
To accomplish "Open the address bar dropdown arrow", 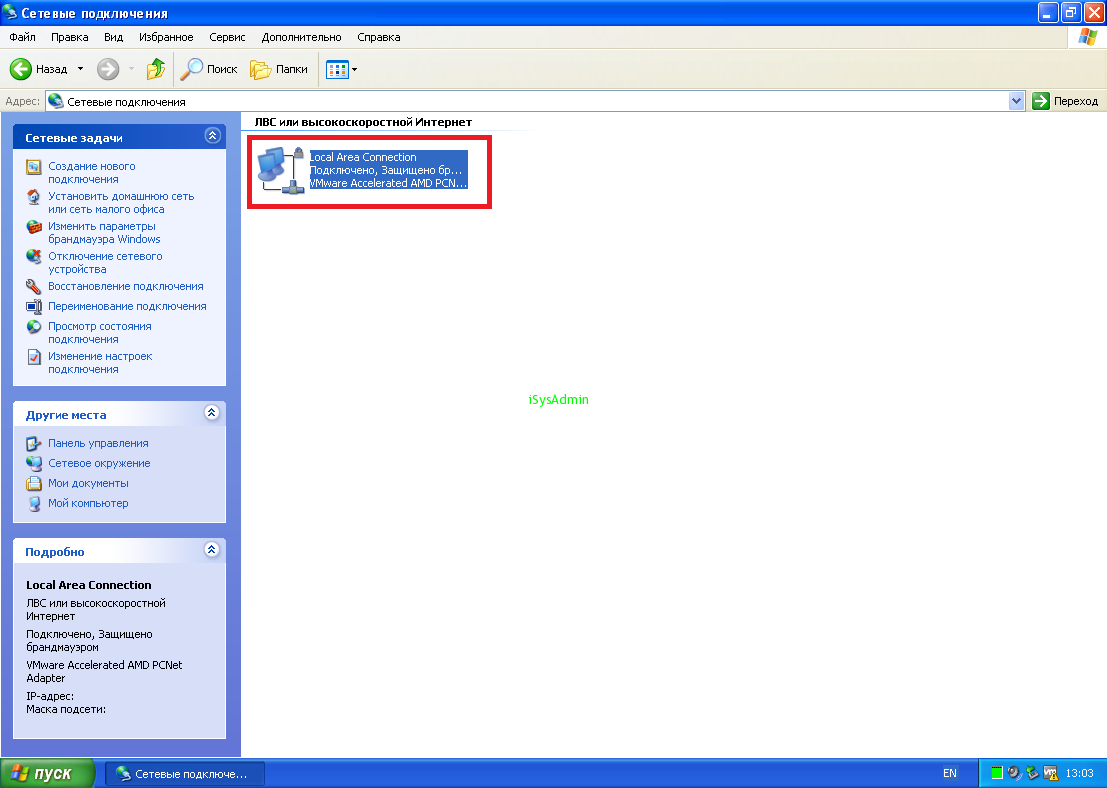I will (1016, 101).
